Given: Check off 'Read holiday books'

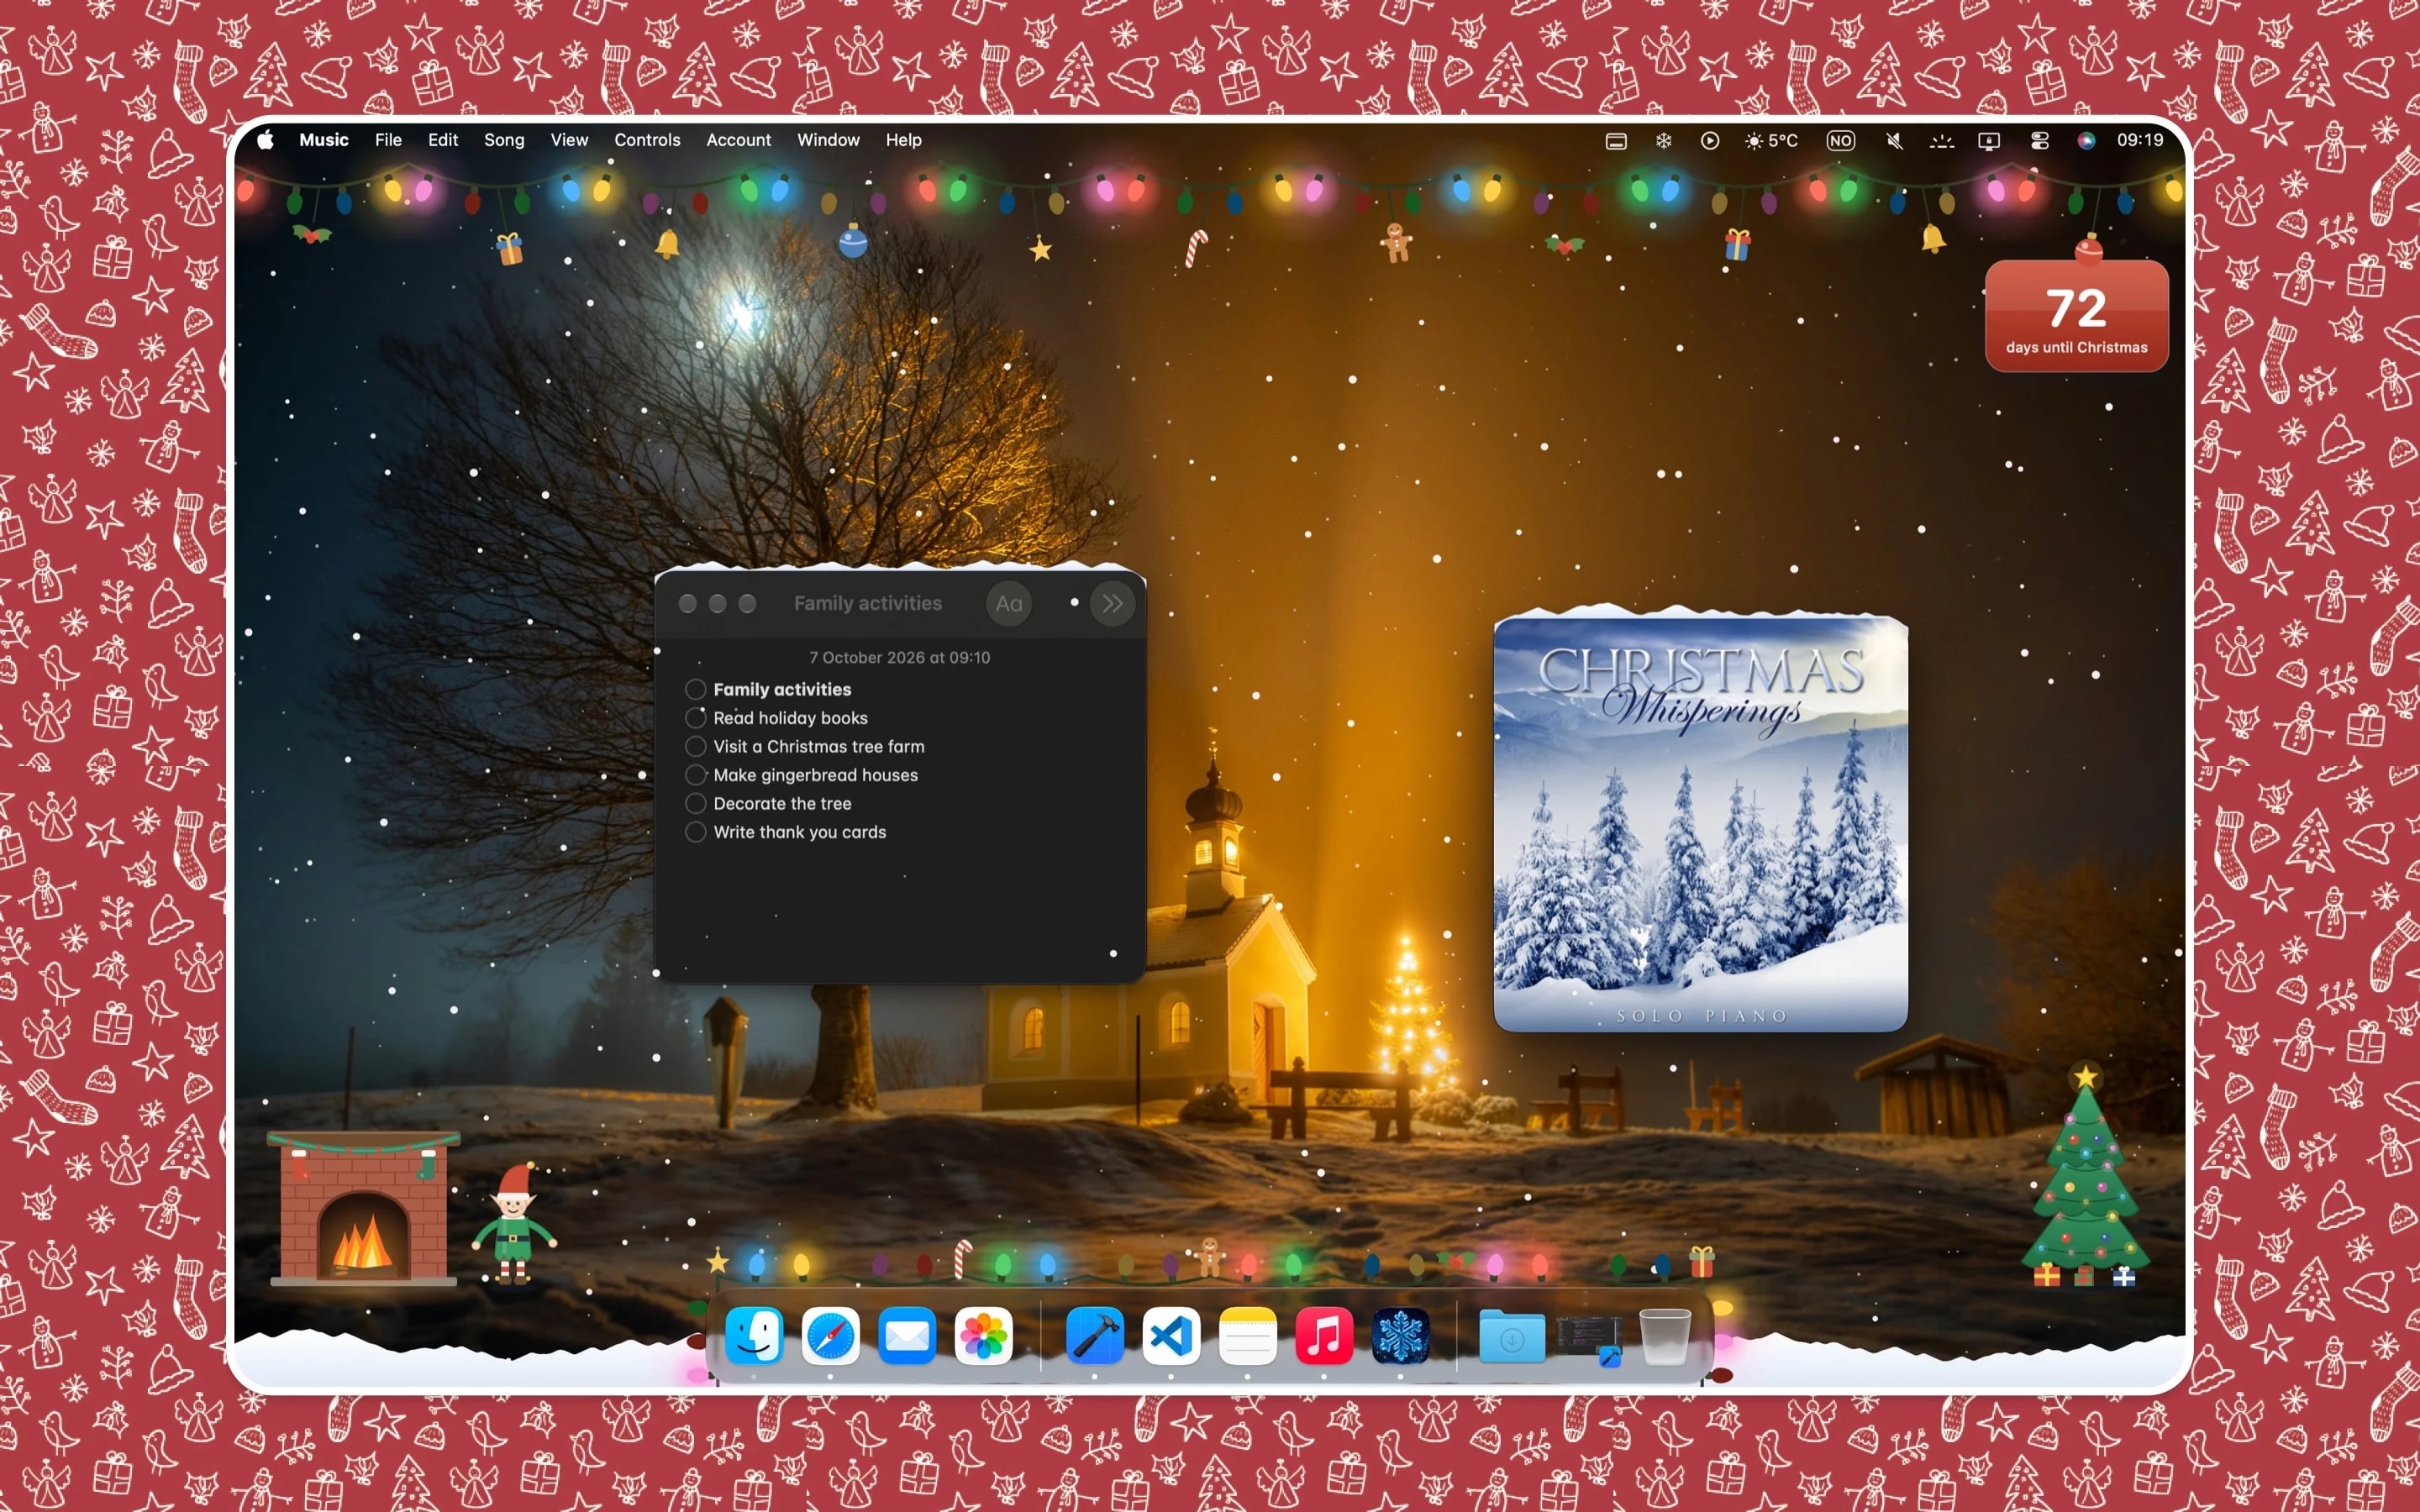Looking at the screenshot, I should 696,718.
